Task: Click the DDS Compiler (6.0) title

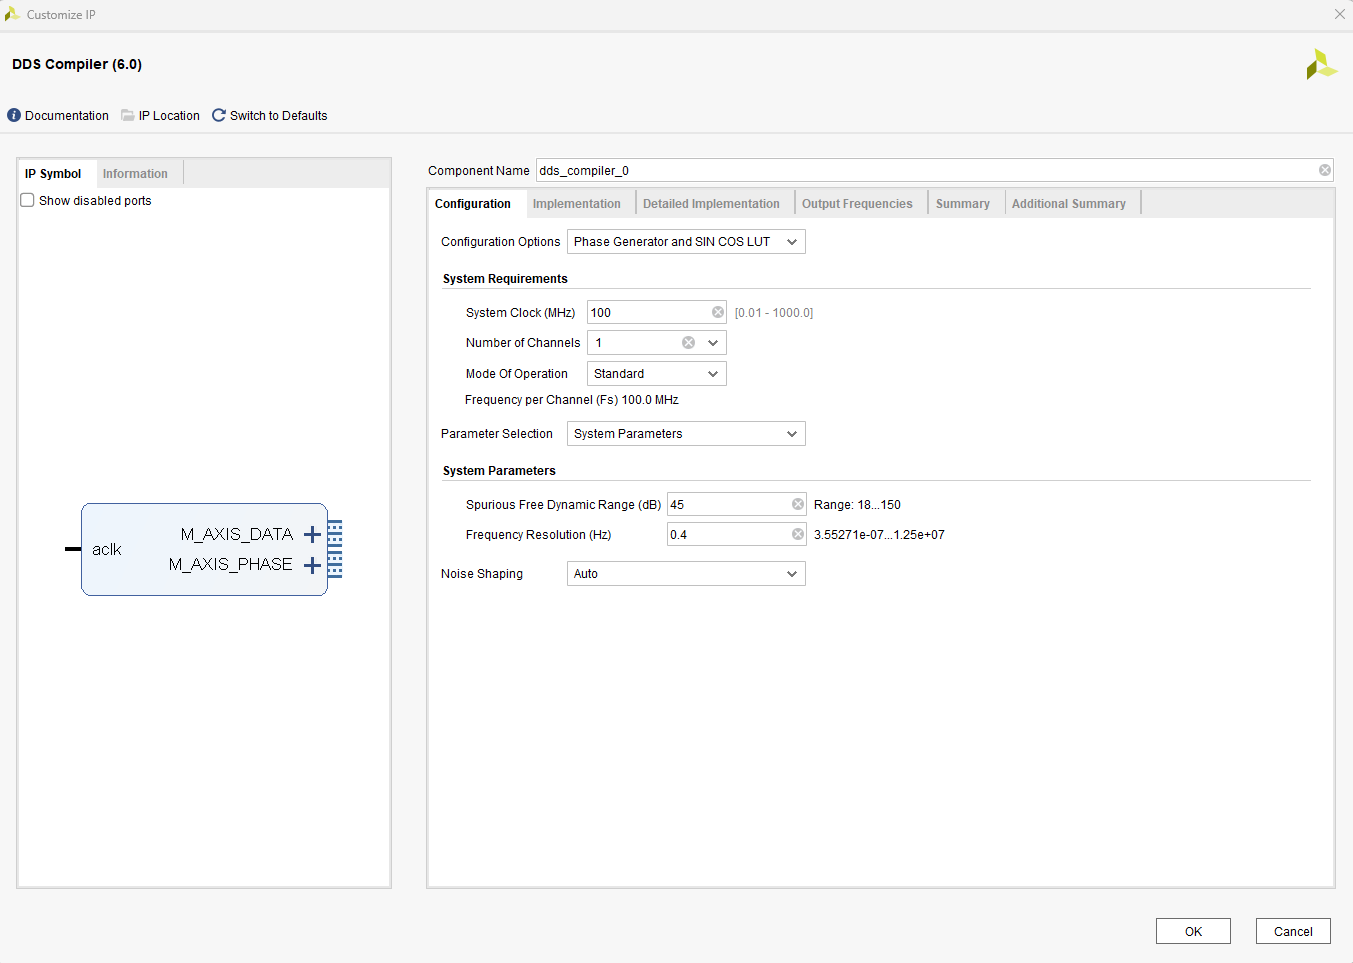Action: pyautogui.click(x=77, y=64)
